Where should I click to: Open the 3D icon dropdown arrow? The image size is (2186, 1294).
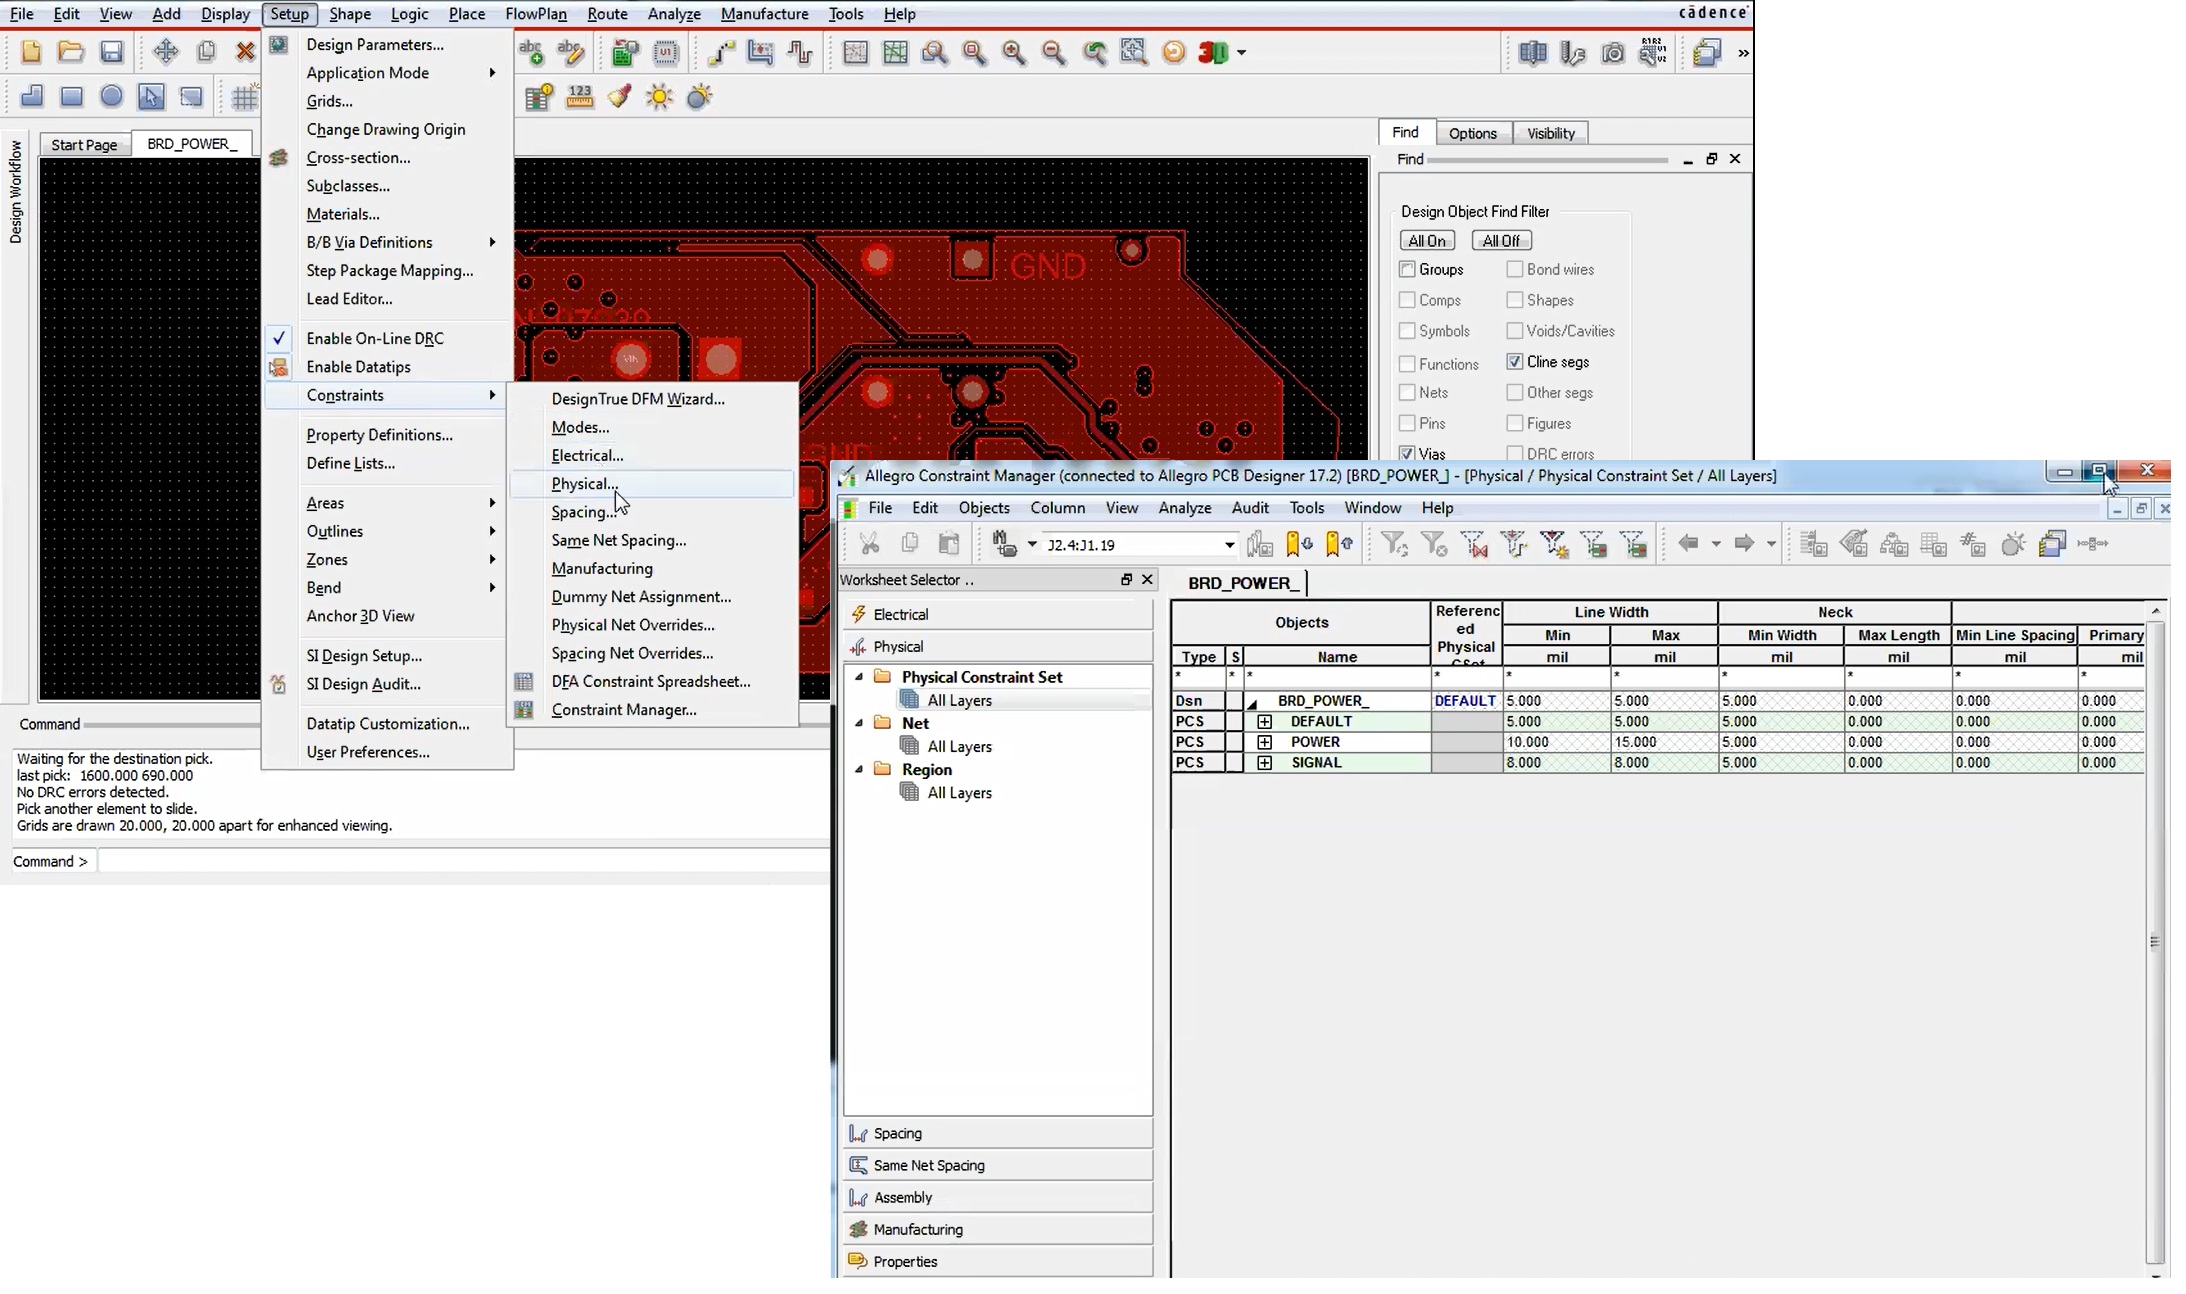coord(1242,53)
